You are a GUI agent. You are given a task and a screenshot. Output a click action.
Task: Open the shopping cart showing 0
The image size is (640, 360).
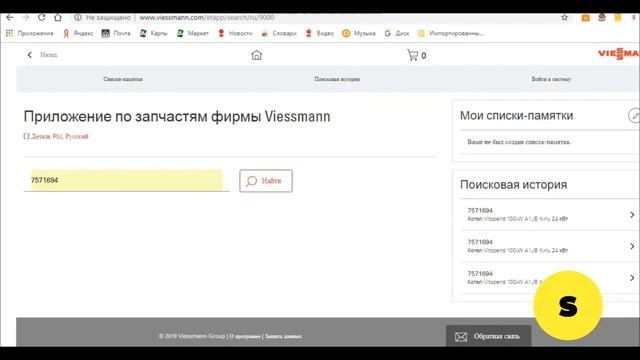pos(416,55)
